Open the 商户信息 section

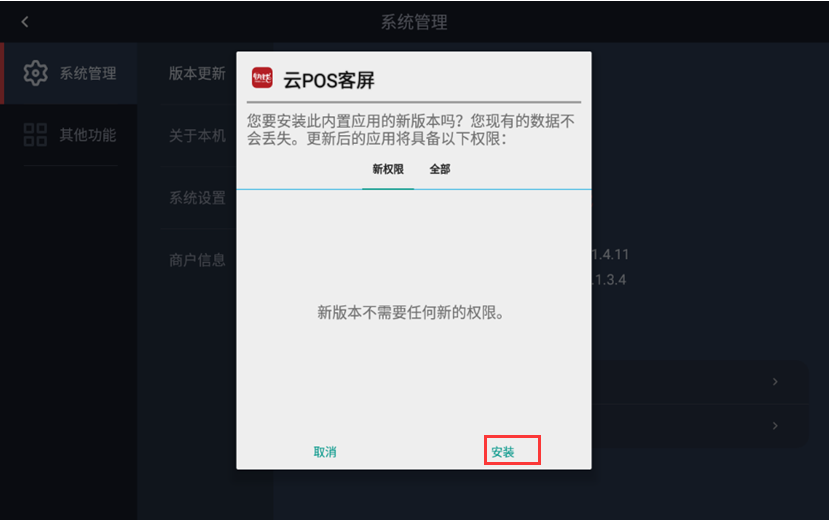pyautogui.click(x=197, y=260)
